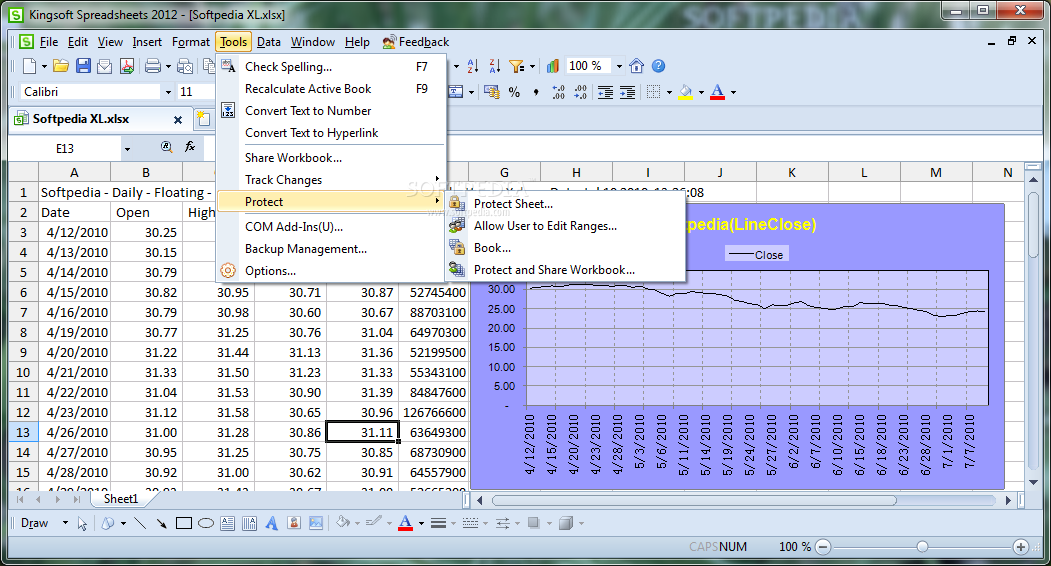Viewport: 1051px width, 566px height.
Task: Click the Increase Indent icon
Action: pyautogui.click(x=627, y=92)
